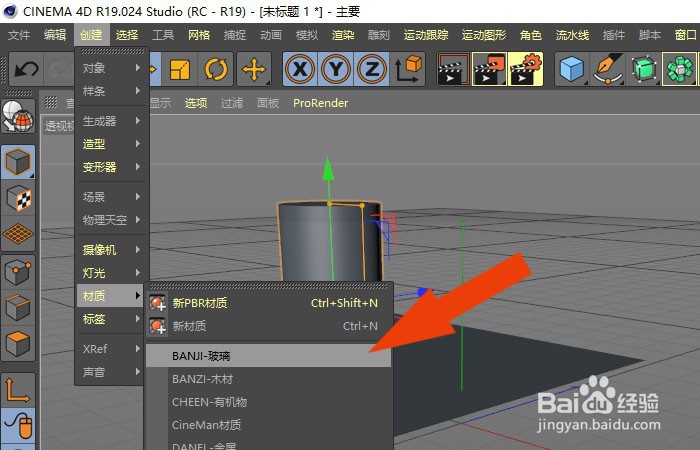
Task: Click Render to Picture Viewer icon
Action: coord(490,69)
